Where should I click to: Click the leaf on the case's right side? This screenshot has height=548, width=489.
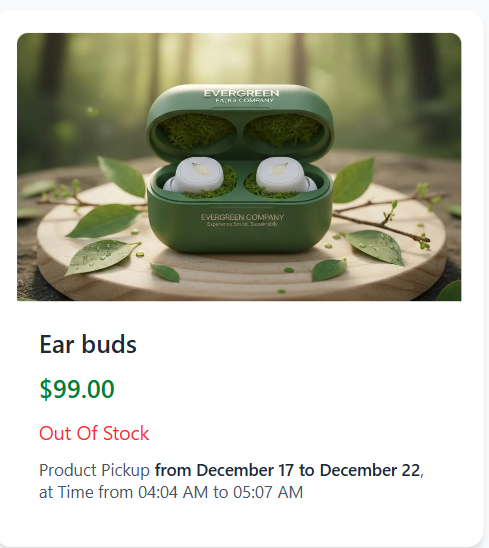point(353,181)
